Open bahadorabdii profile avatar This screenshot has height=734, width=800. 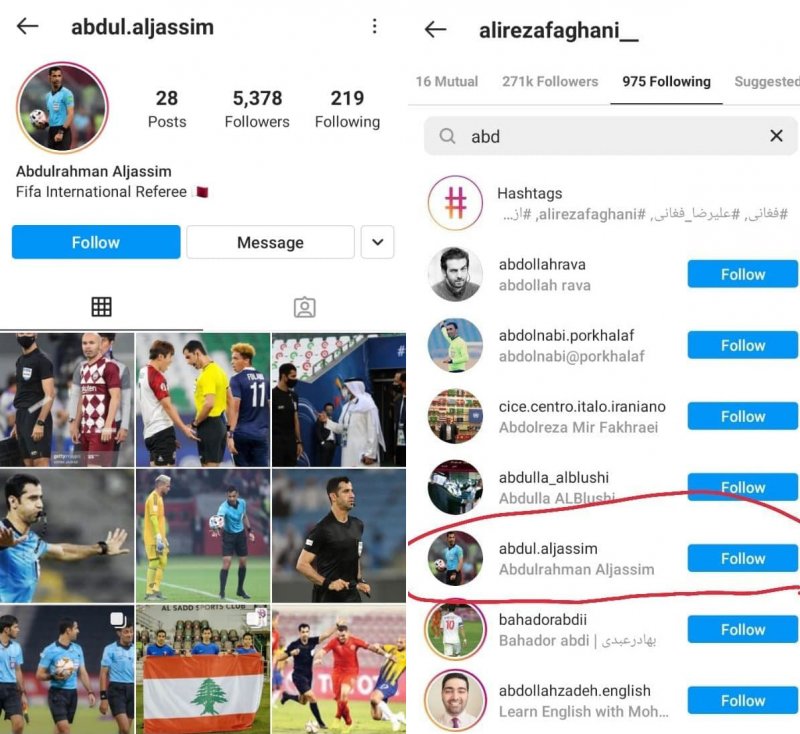(x=455, y=629)
